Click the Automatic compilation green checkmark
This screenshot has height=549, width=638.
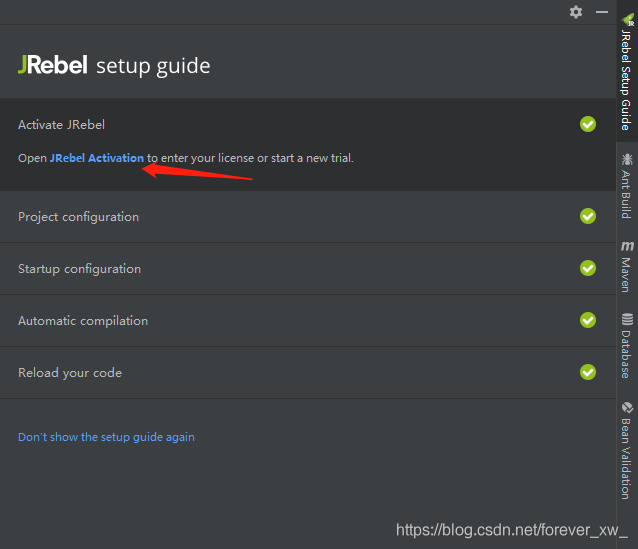[x=588, y=320]
